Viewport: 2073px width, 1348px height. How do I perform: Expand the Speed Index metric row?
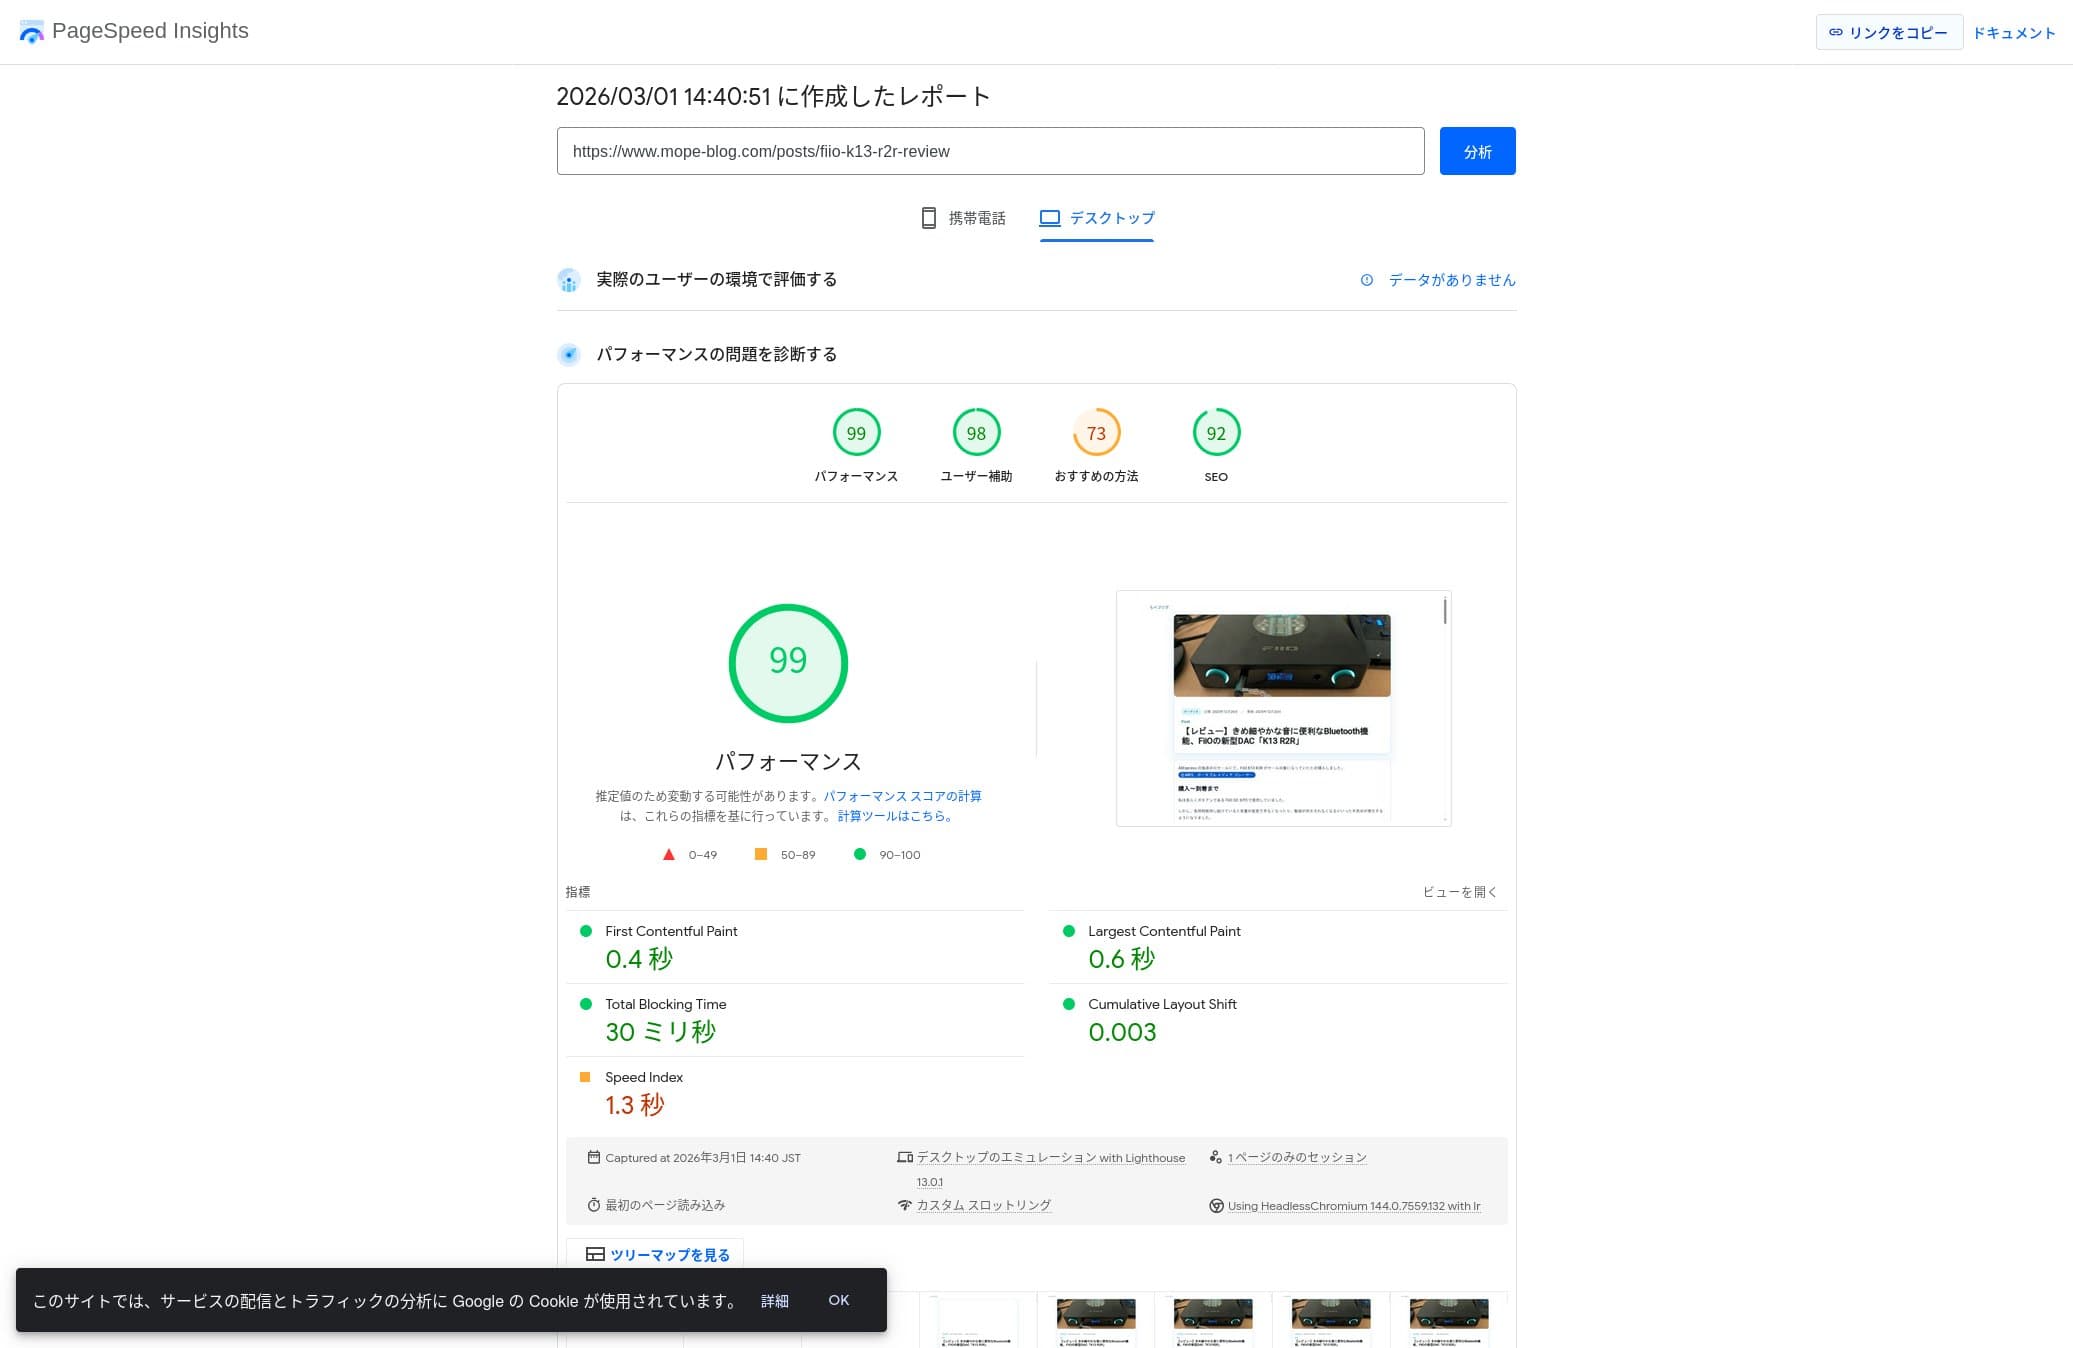pyautogui.click(x=644, y=1077)
